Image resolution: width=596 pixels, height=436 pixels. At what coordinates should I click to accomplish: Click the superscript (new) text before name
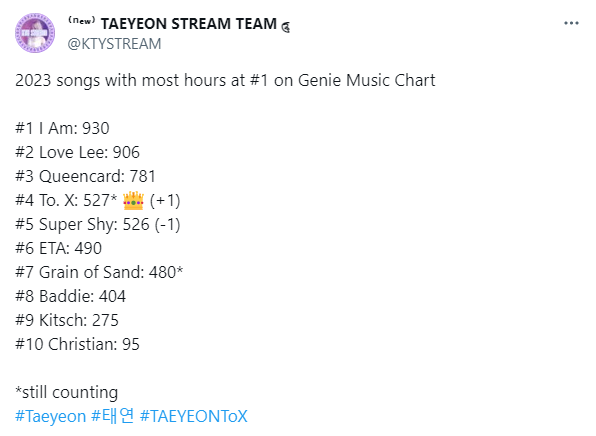click(x=82, y=21)
